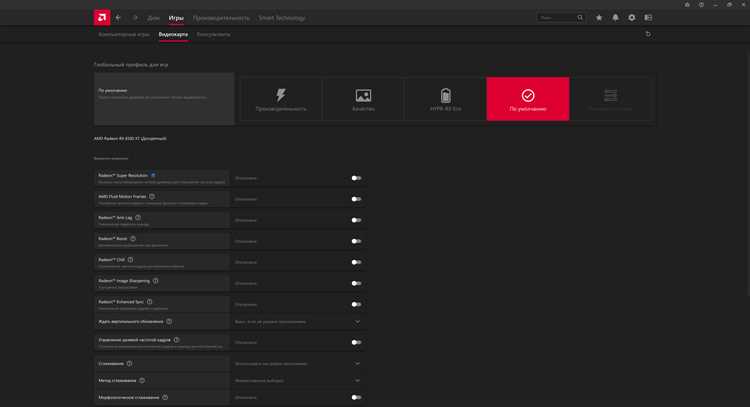This screenshot has width=750, height=407.
Task: Open help question icon in the title bar
Action: click(x=701, y=4)
